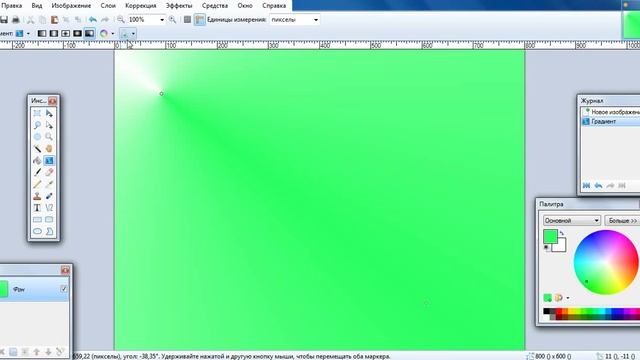Click the white secondary color swatch

(x=561, y=247)
